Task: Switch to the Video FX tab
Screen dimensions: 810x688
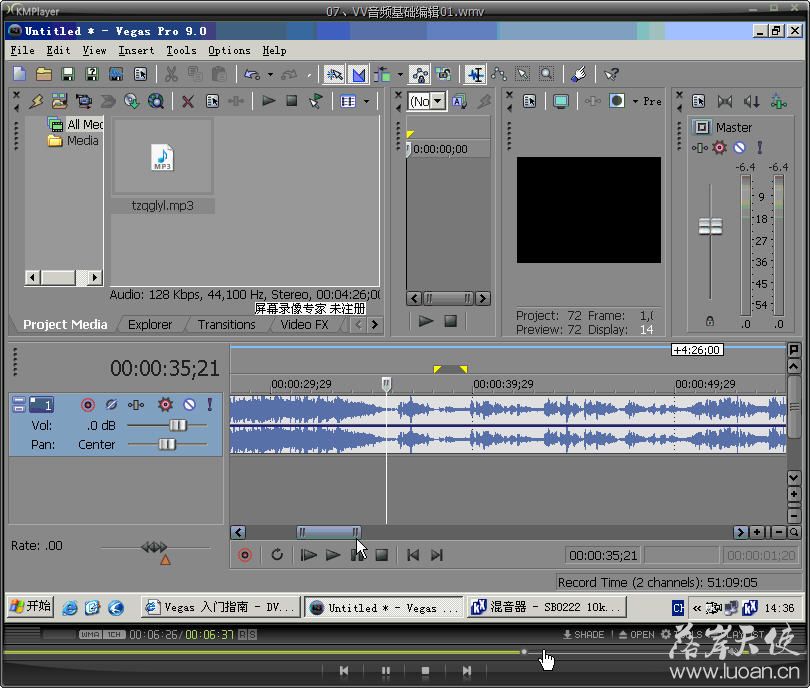Action: (304, 325)
